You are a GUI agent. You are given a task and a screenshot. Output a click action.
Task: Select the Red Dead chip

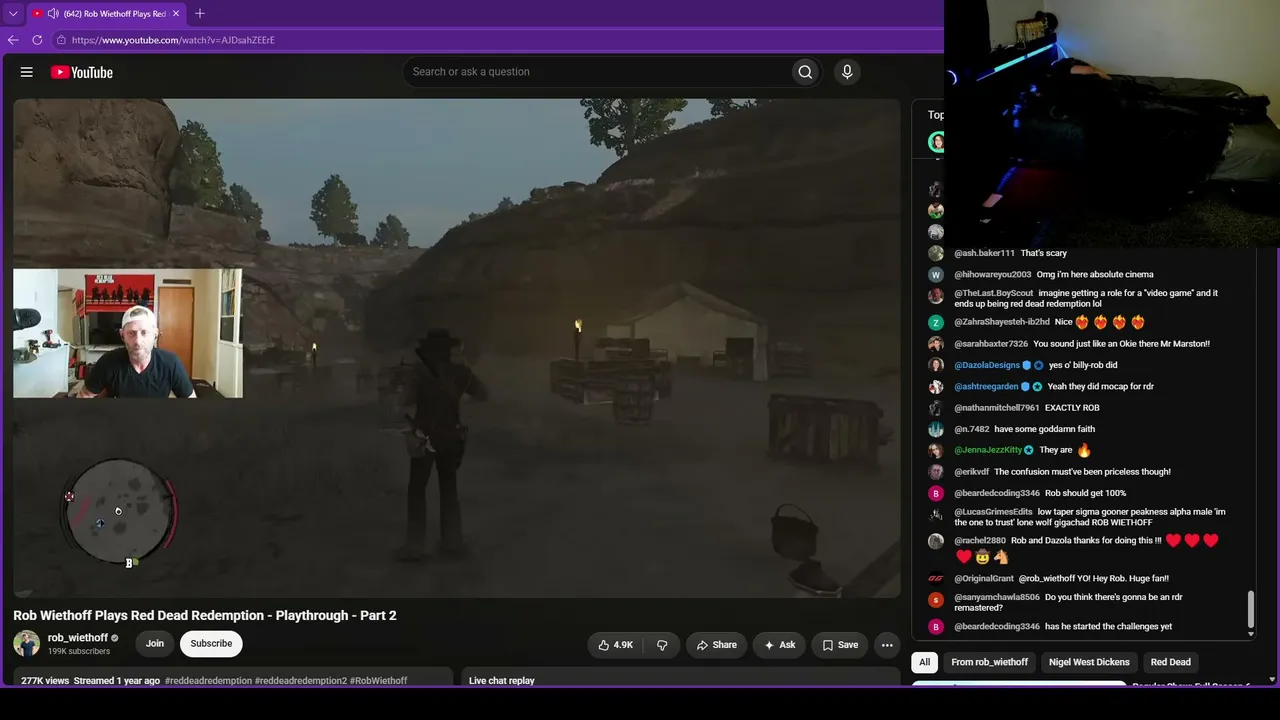(1170, 662)
